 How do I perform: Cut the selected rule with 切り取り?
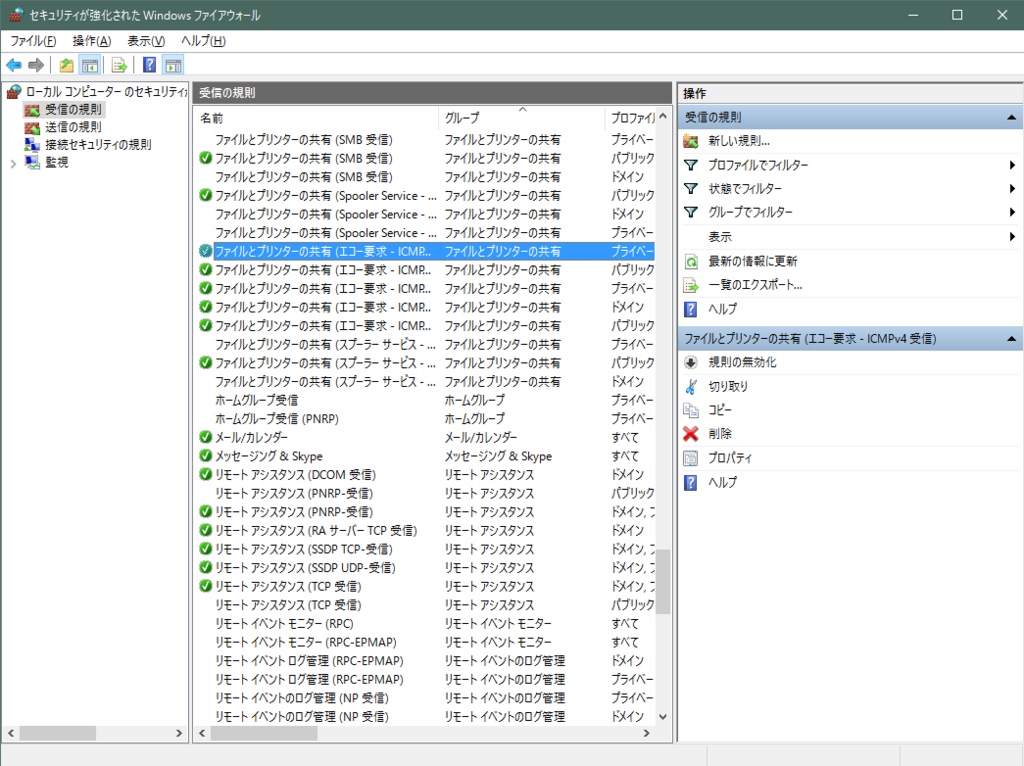[x=728, y=387]
